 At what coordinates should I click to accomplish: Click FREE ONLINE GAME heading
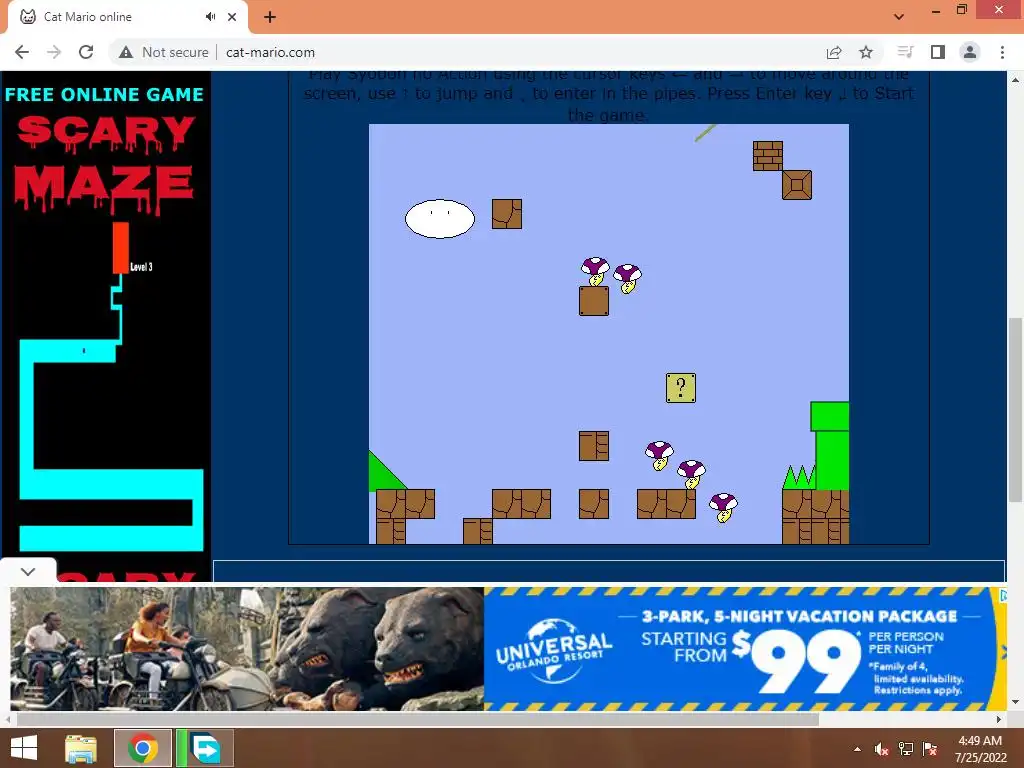coord(104,94)
